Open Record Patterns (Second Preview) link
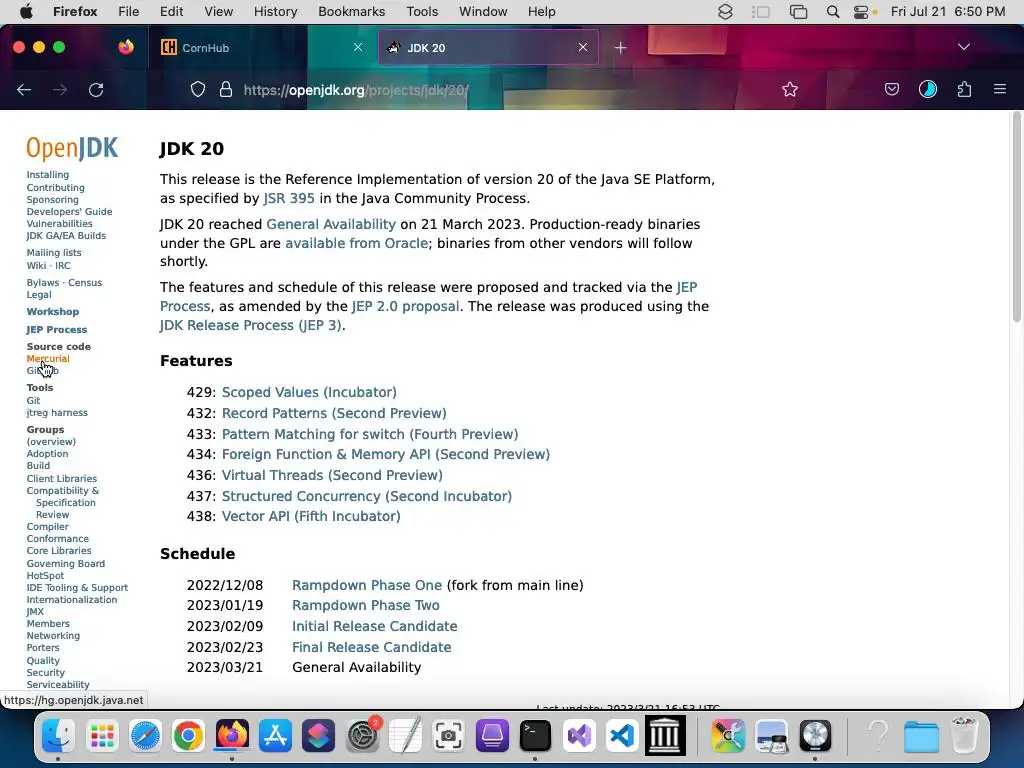Screen dimensions: 1024x768 click(334, 413)
